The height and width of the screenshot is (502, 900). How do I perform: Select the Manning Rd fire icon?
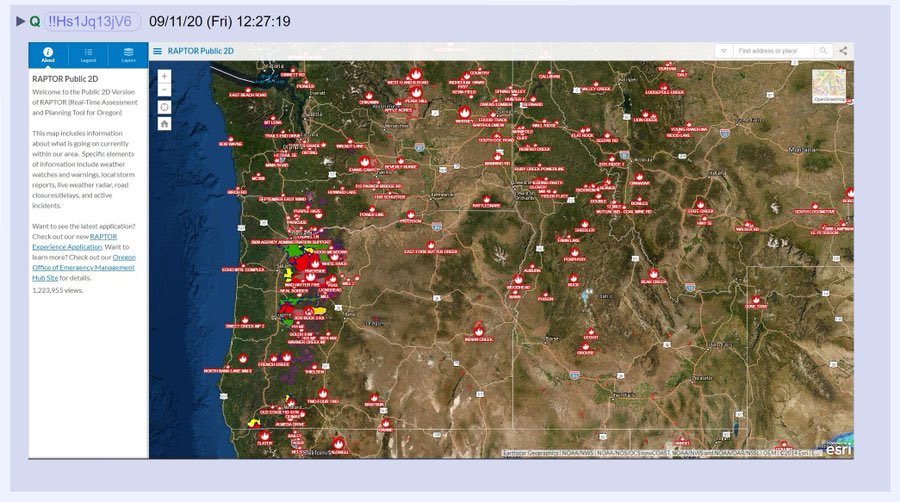click(497, 156)
